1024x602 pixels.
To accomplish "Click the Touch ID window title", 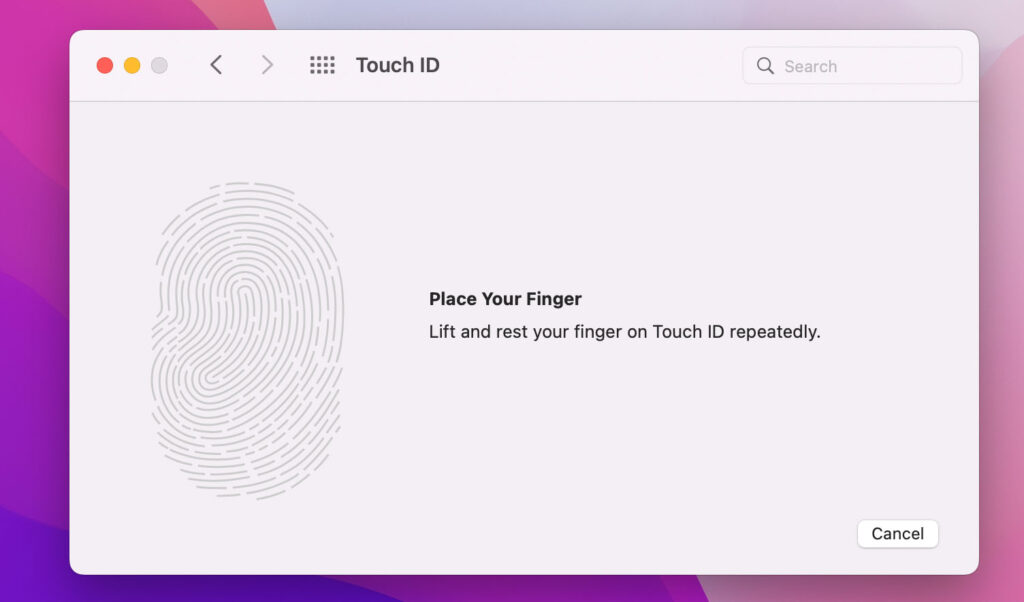I will [397, 65].
